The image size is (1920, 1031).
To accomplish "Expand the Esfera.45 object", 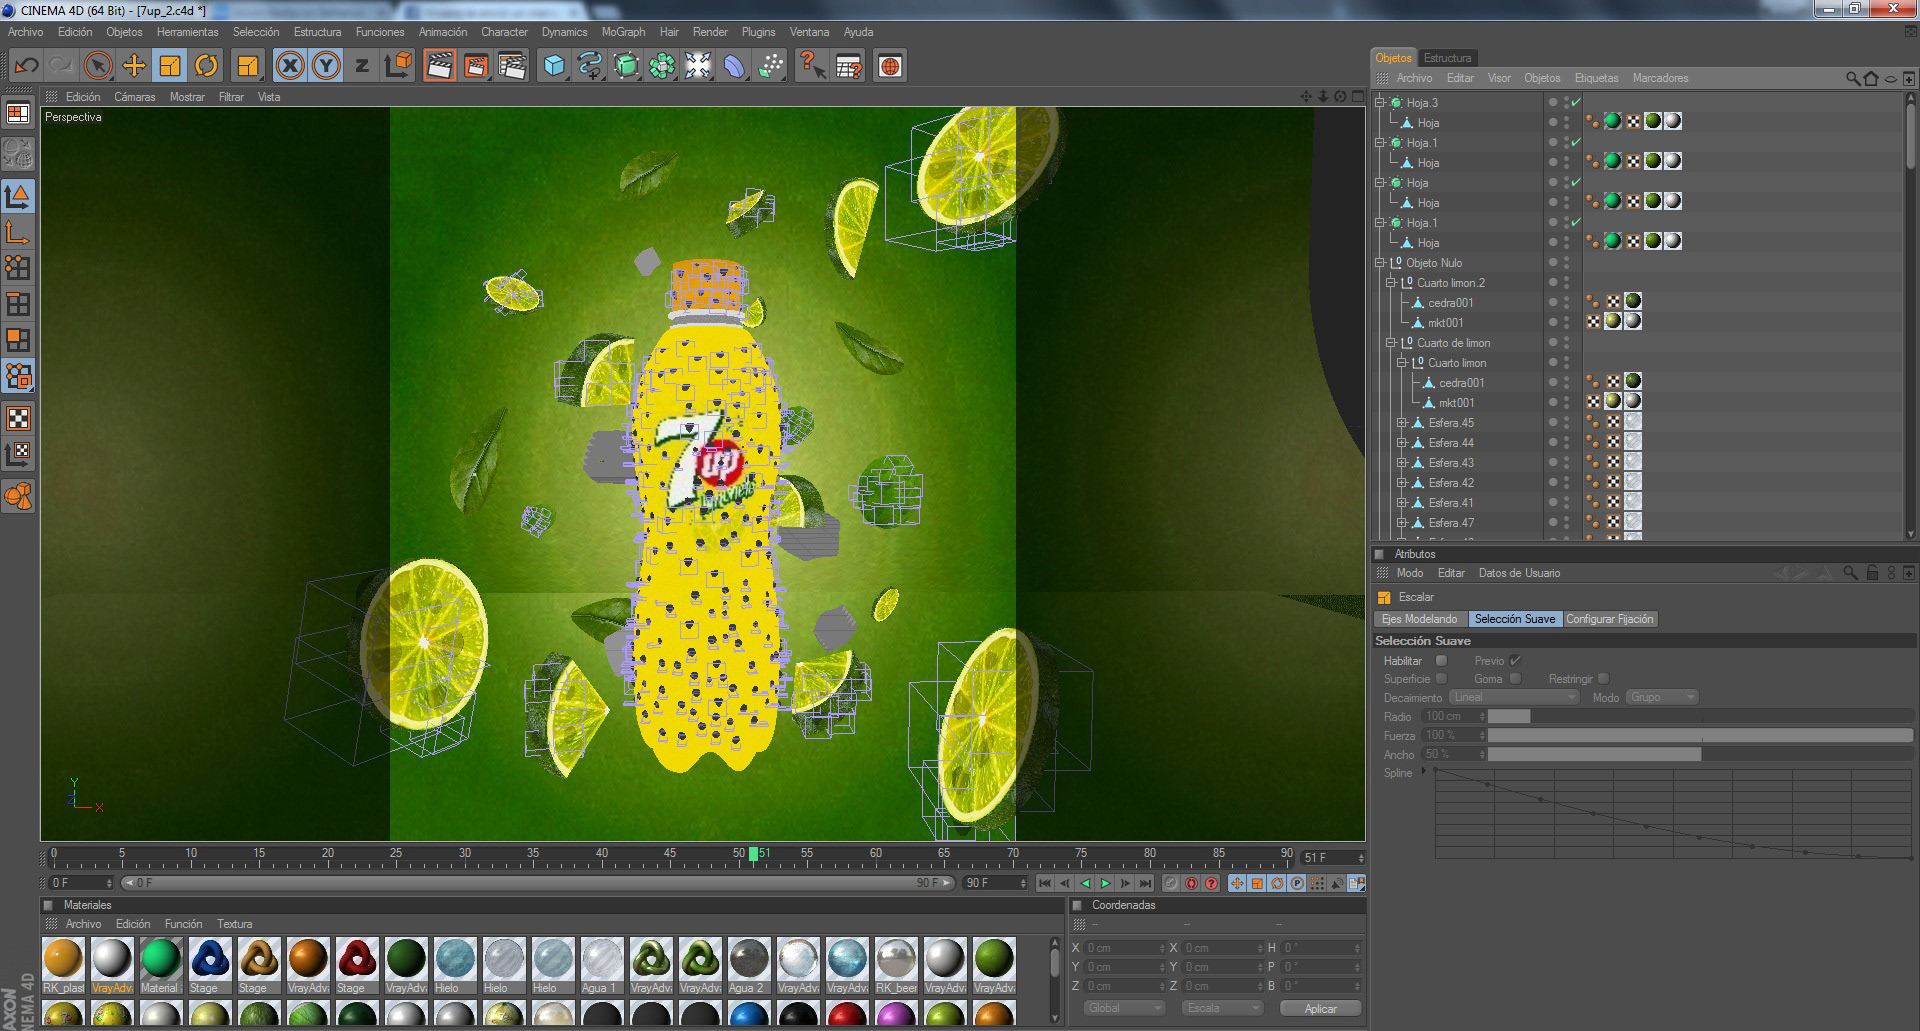I will pyautogui.click(x=1402, y=423).
